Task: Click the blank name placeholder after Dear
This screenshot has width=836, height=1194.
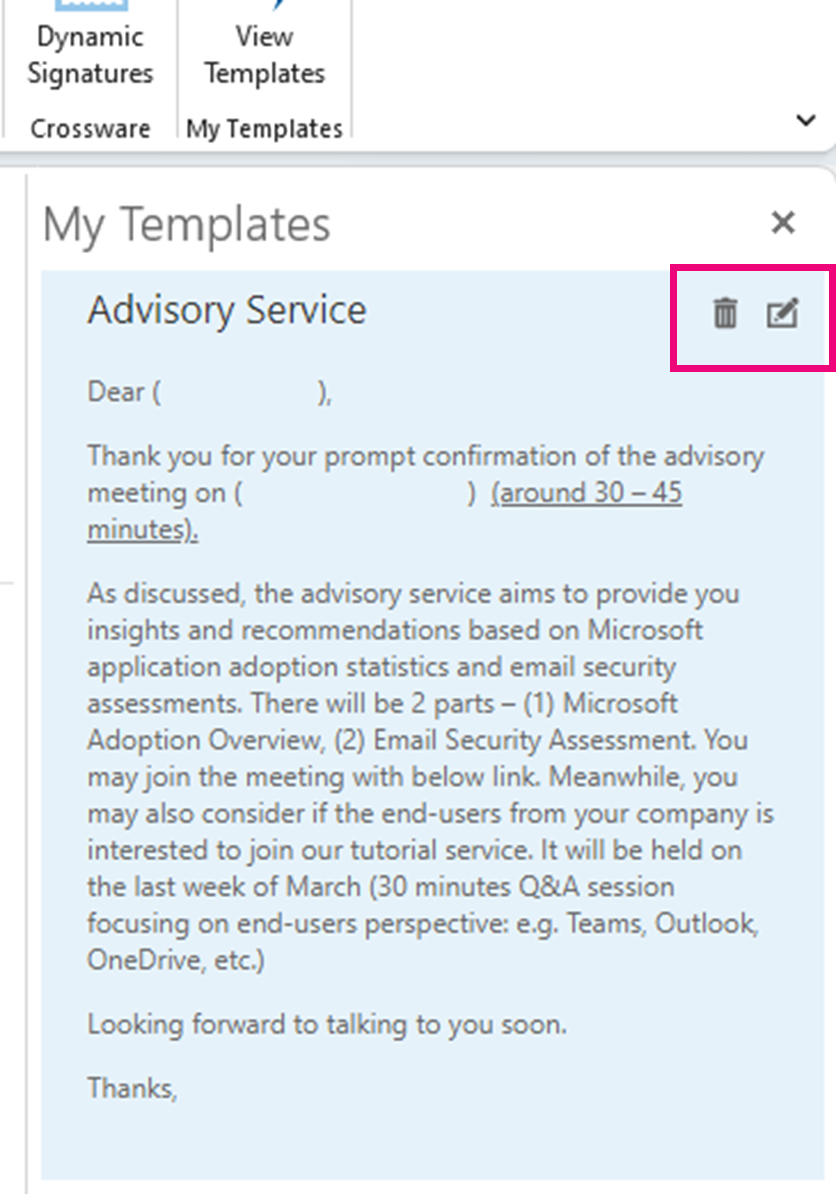Action: 240,392
